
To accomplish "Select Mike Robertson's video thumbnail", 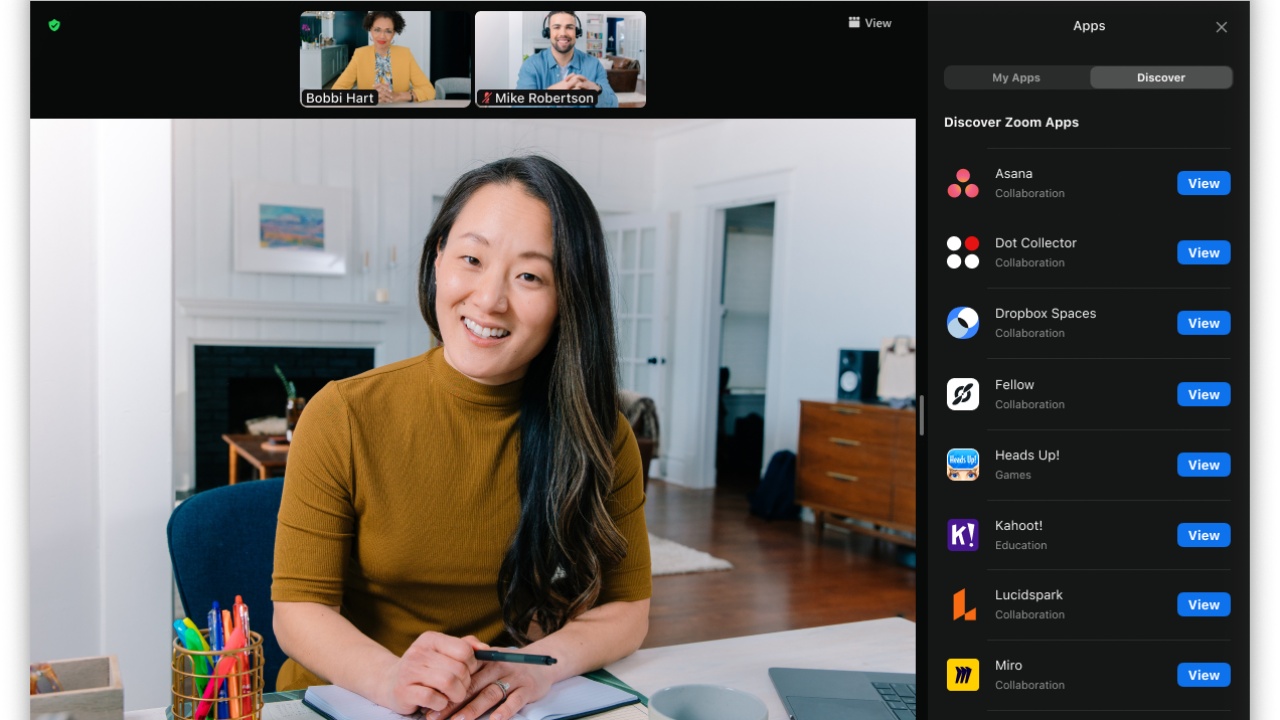I will point(559,58).
